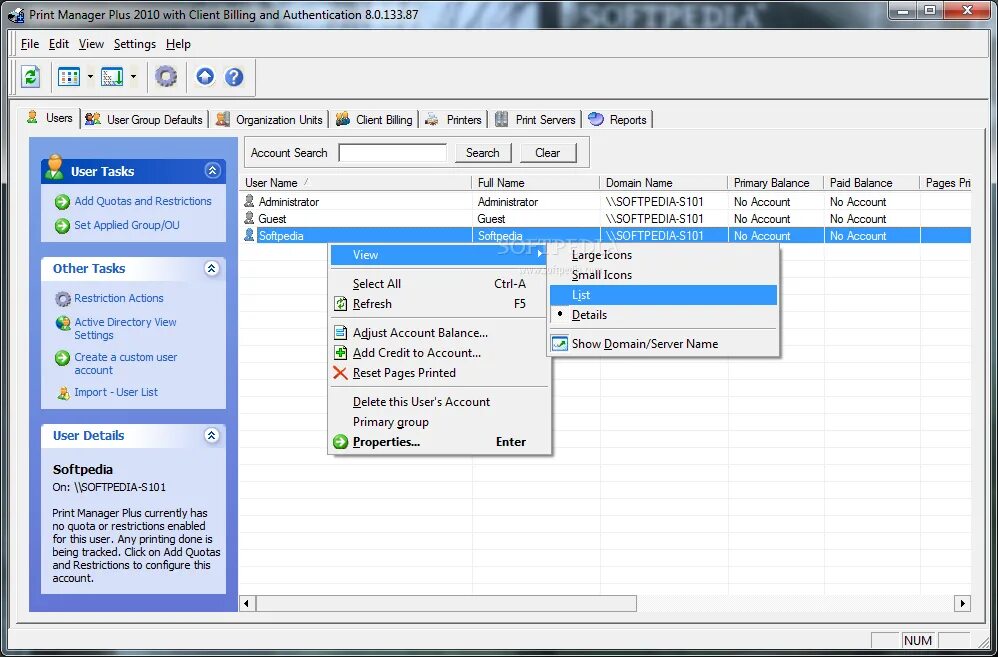
Task: Click the Guest user icon in list
Action: (249, 218)
